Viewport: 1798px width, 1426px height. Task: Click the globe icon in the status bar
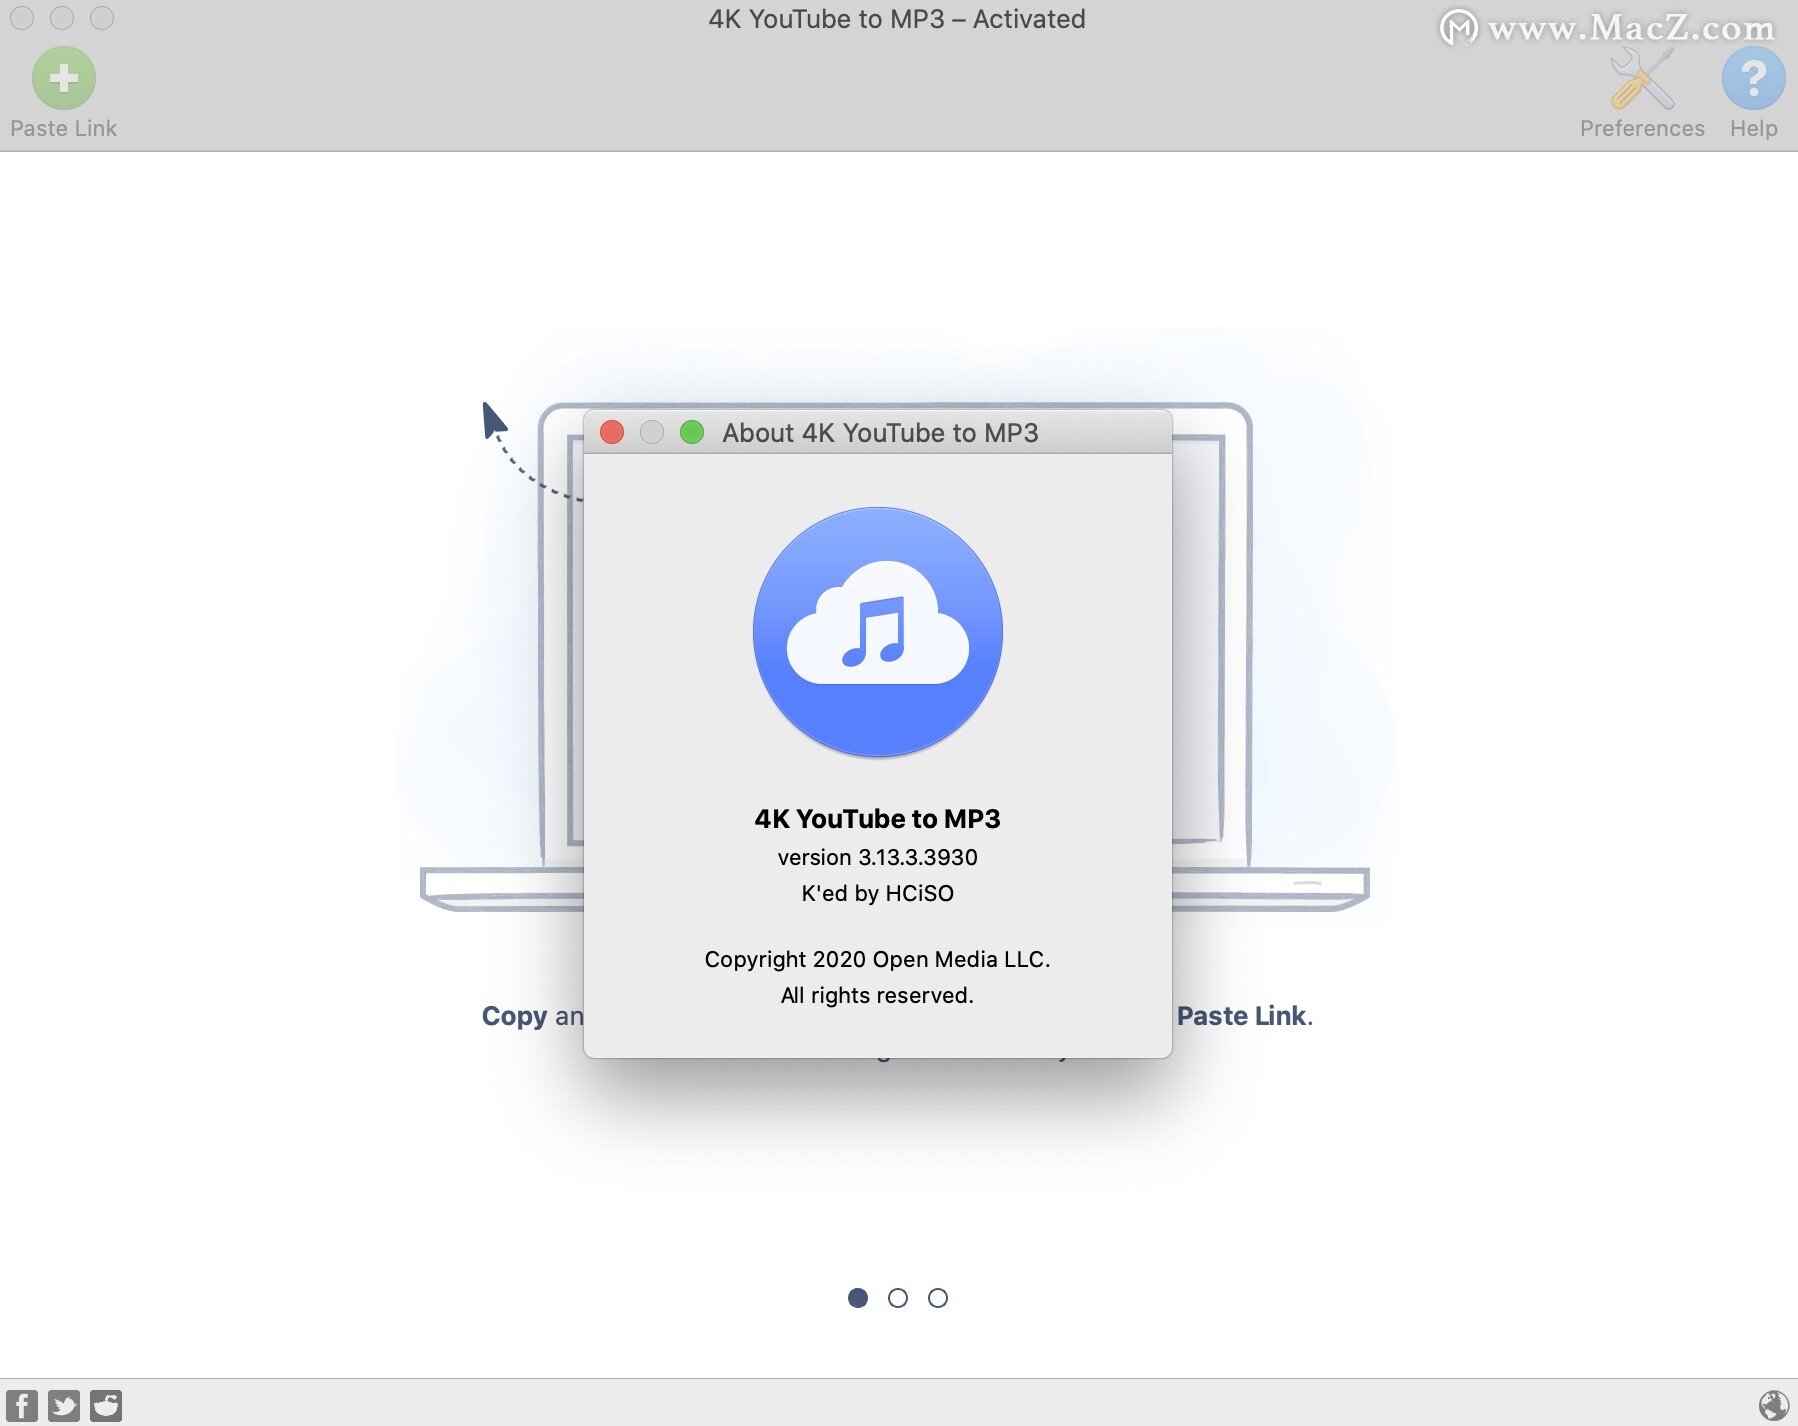[1773, 1405]
